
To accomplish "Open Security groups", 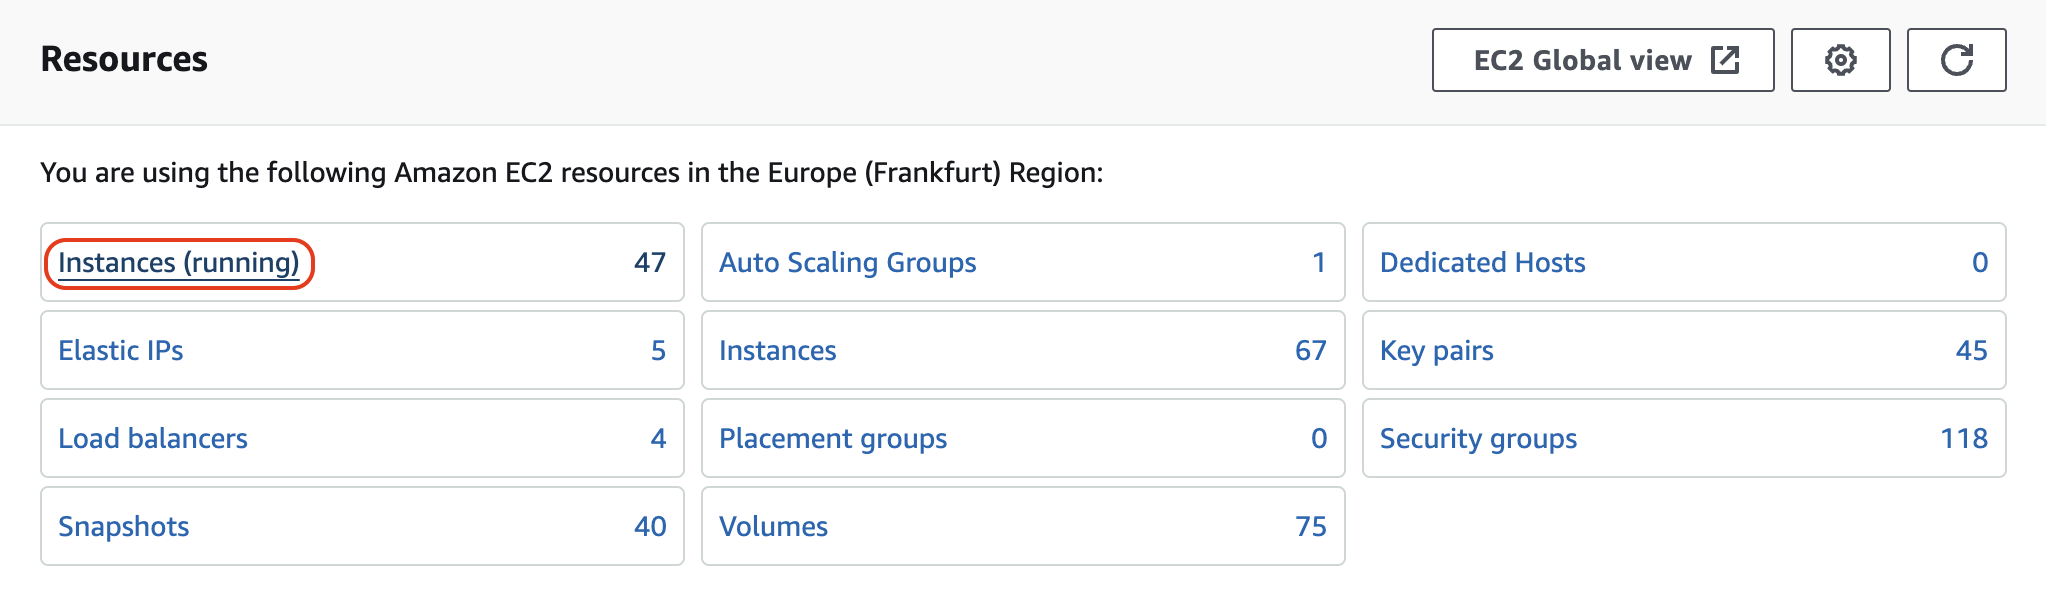I will tap(1478, 439).
